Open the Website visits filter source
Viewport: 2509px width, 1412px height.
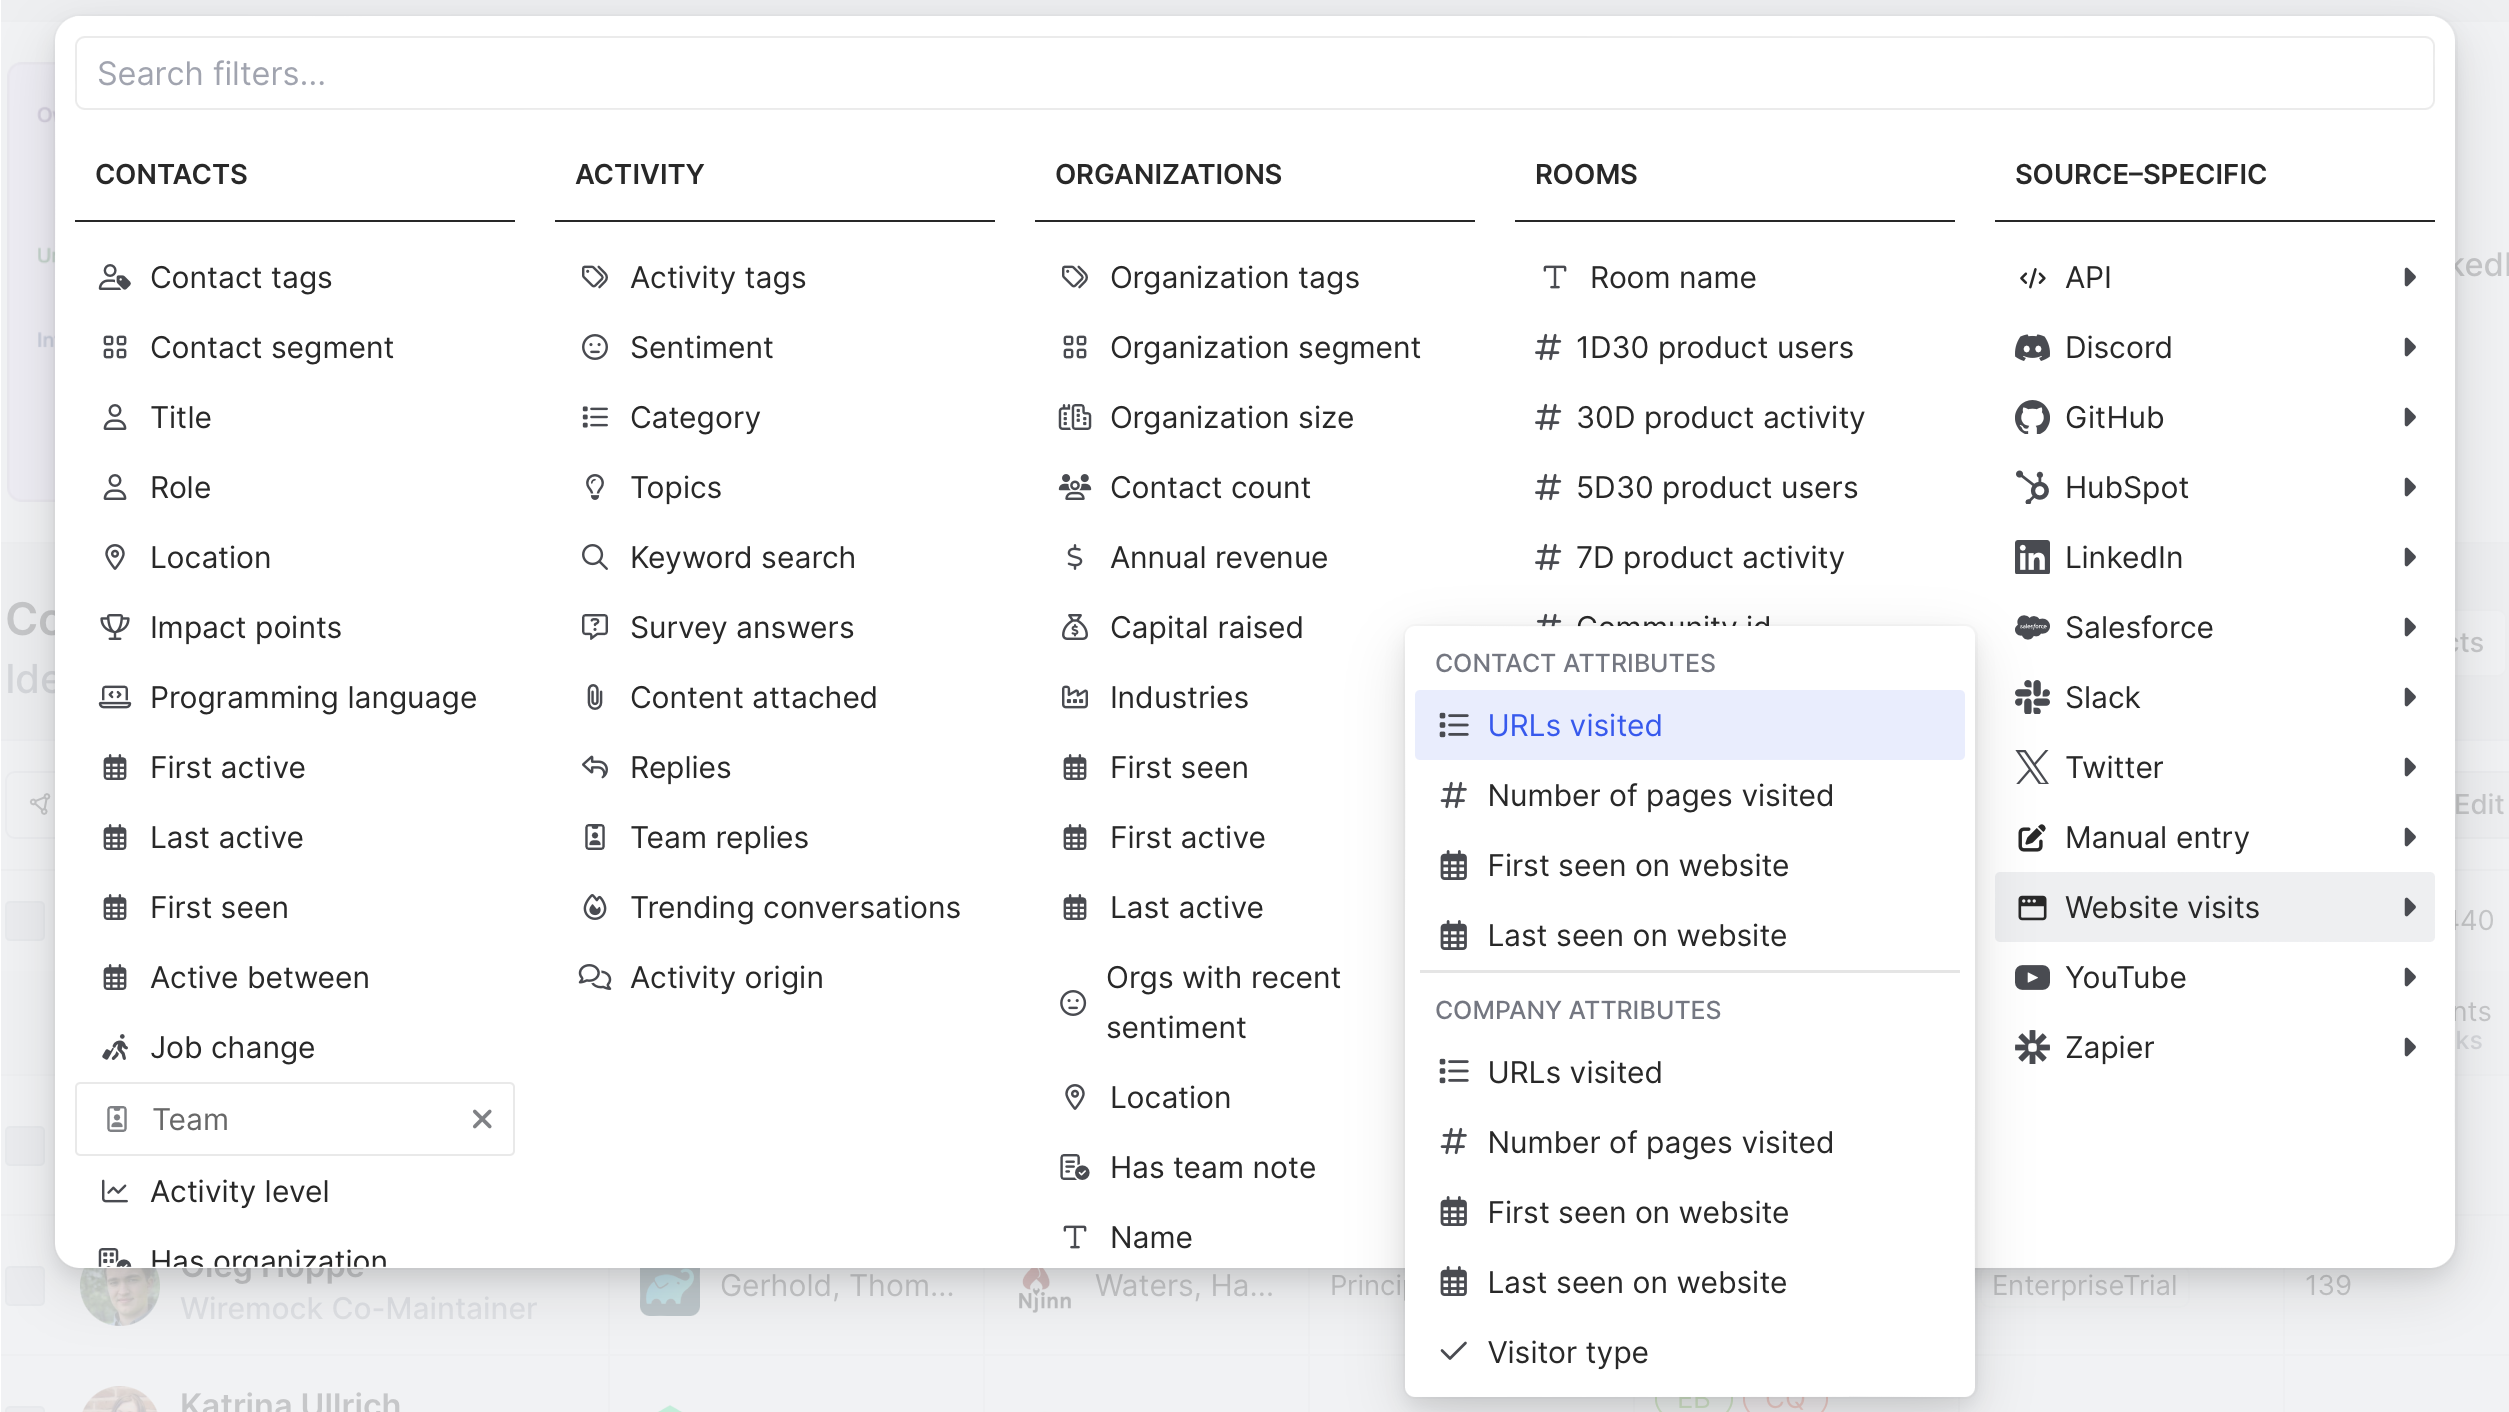point(2162,908)
